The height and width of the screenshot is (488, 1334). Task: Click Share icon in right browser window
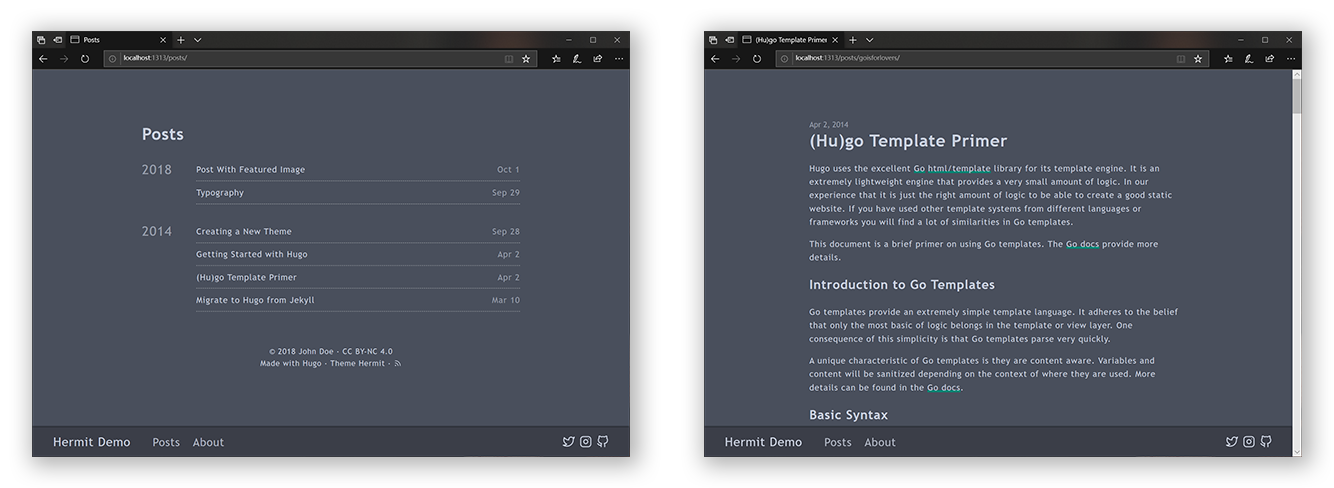click(1269, 59)
